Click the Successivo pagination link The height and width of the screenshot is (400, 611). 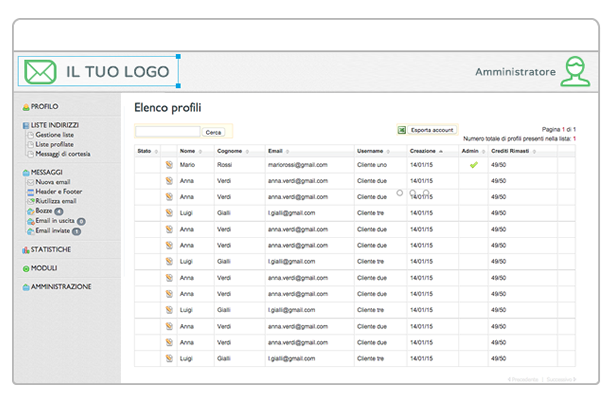pos(561,379)
